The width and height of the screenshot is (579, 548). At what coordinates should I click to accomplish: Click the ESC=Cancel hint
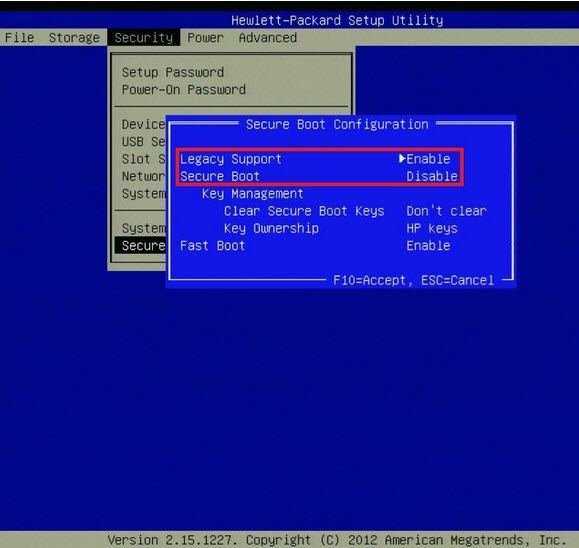coord(458,281)
